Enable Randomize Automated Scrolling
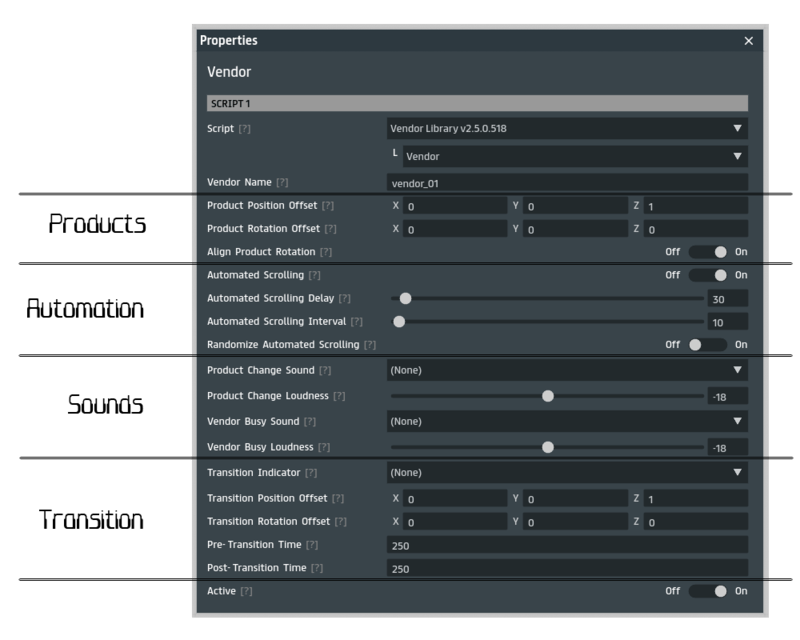Image resolution: width=800 pixels, height=640 pixels. 707,344
